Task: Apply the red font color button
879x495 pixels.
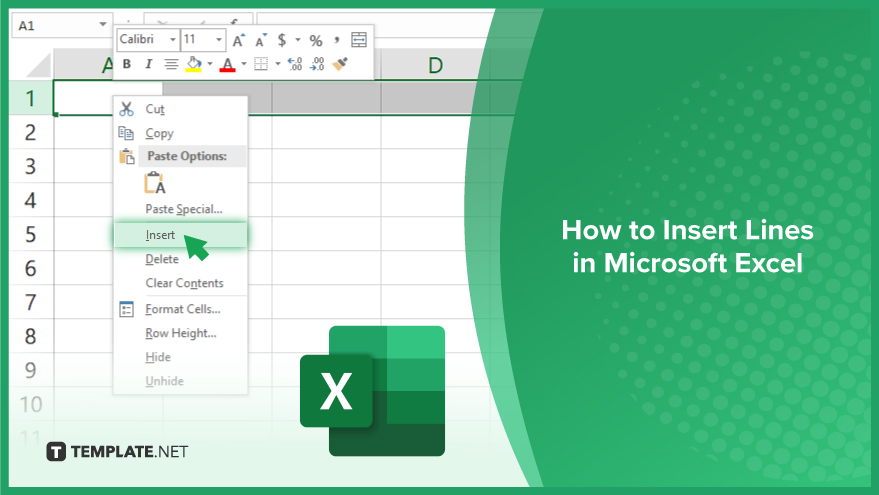Action: coord(228,64)
